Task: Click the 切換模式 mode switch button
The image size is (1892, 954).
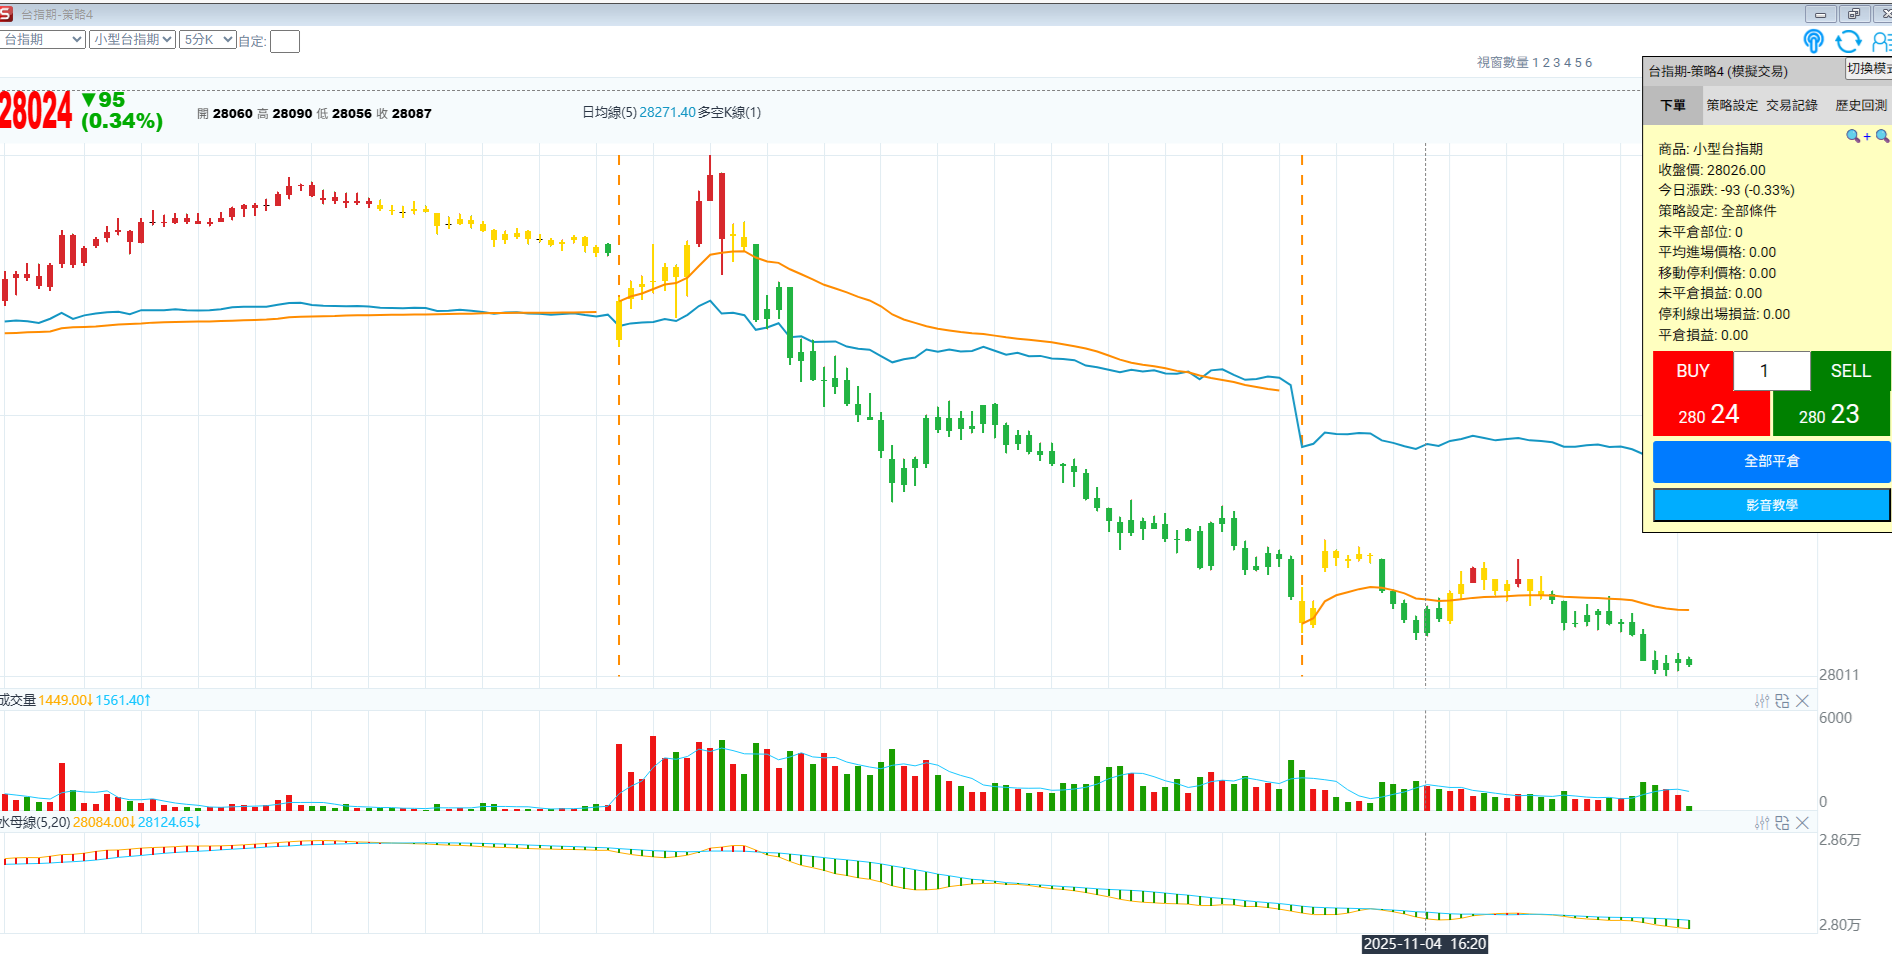Action: [x=1868, y=69]
